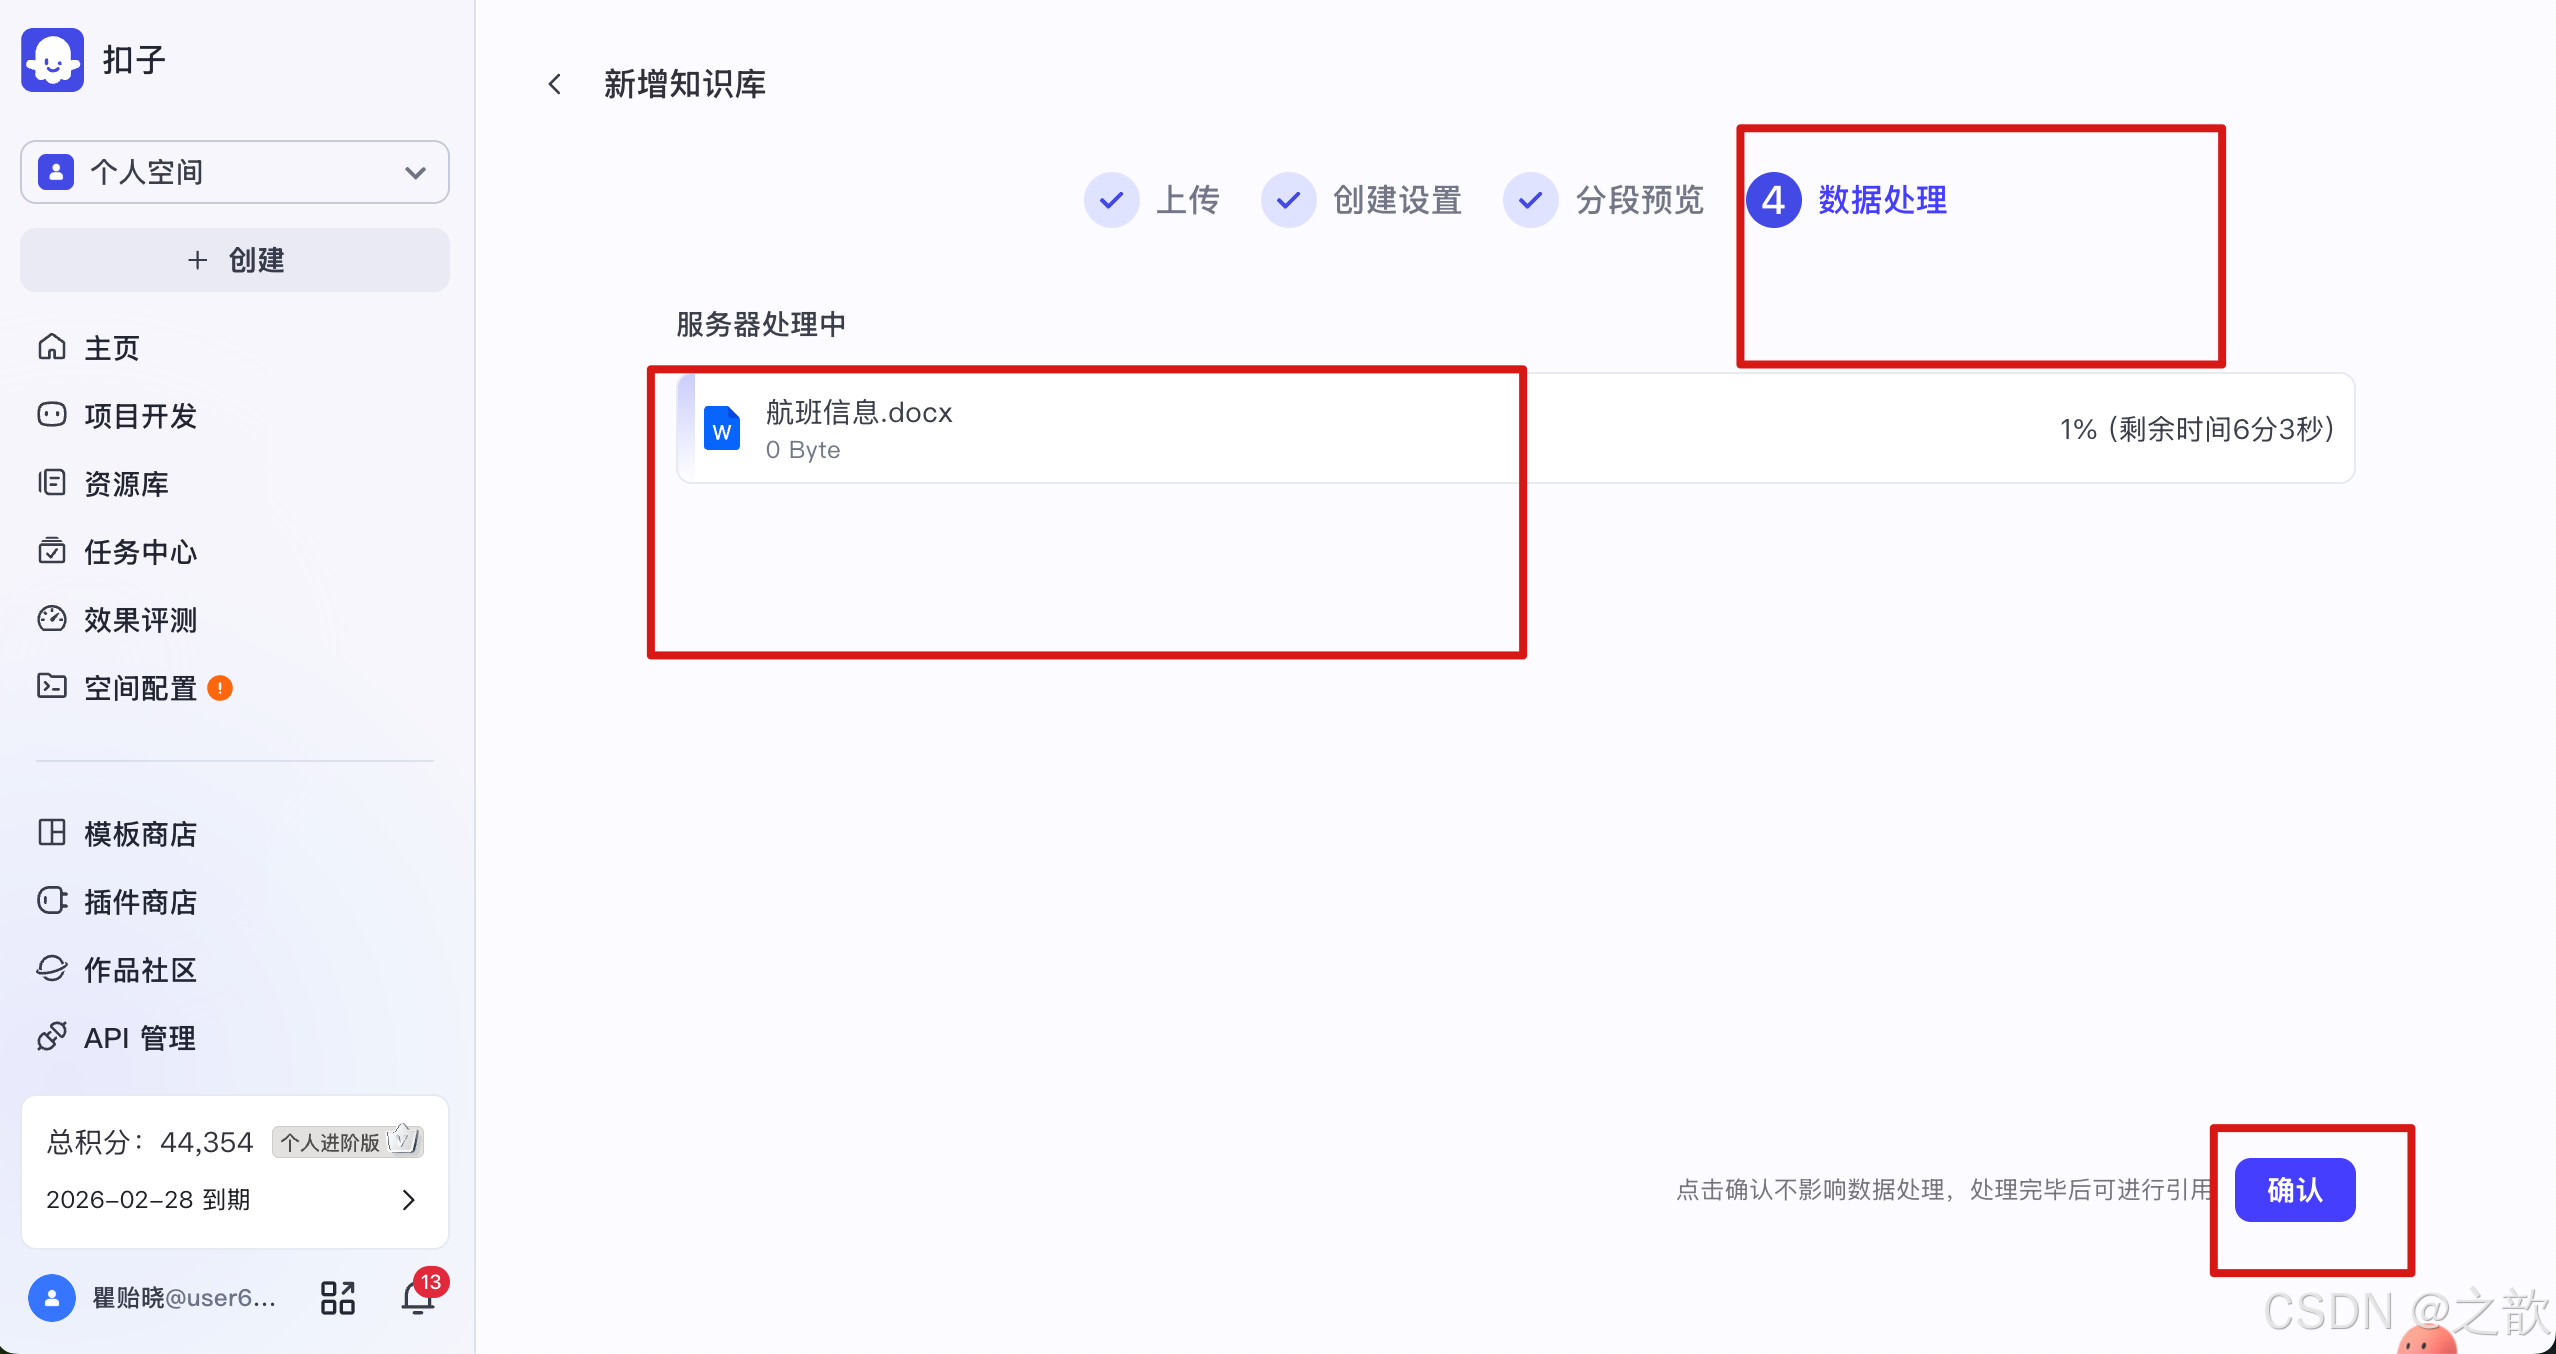Click the 1% processing progress indicator

click(x=2196, y=429)
